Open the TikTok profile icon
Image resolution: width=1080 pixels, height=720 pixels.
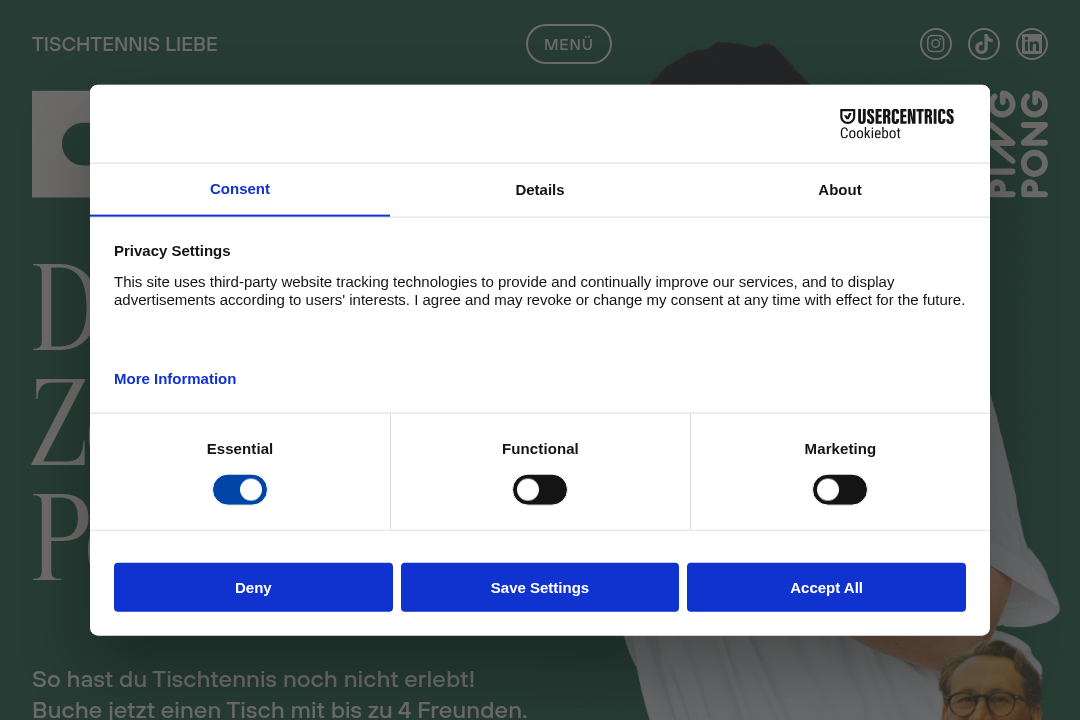point(984,44)
